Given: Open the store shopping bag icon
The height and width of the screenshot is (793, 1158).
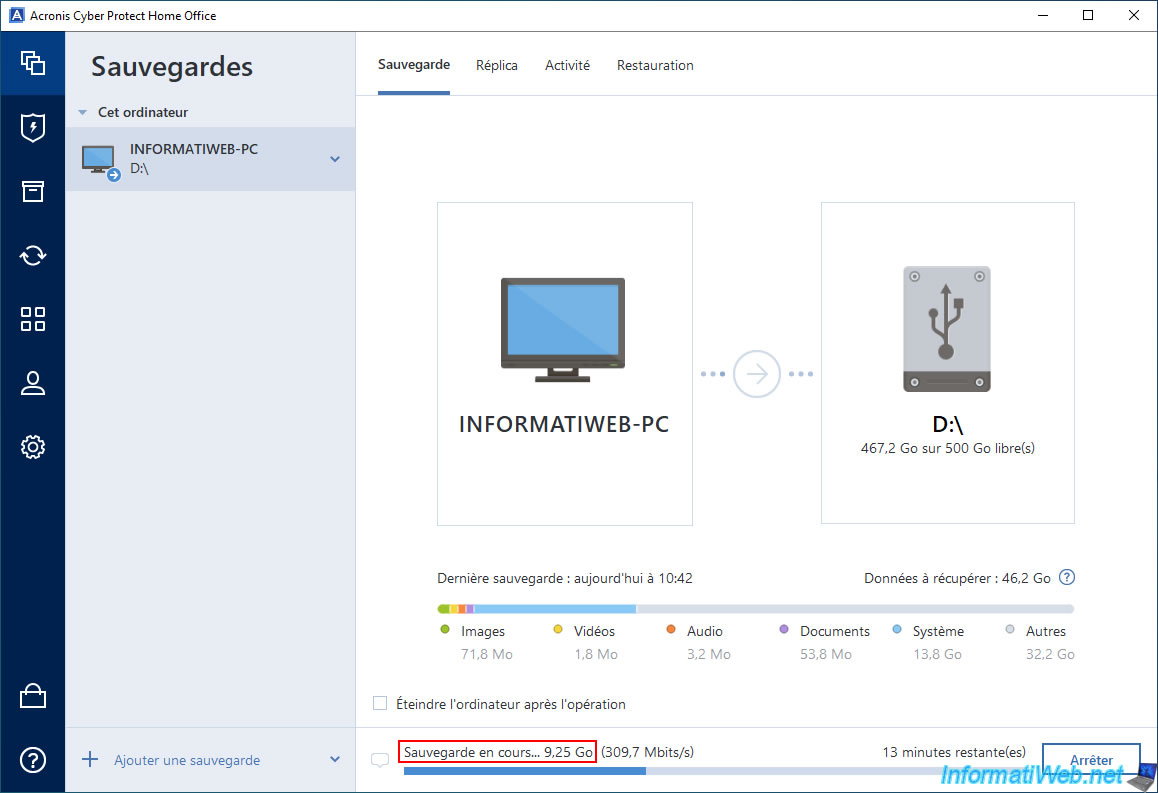Looking at the screenshot, I should [32, 696].
